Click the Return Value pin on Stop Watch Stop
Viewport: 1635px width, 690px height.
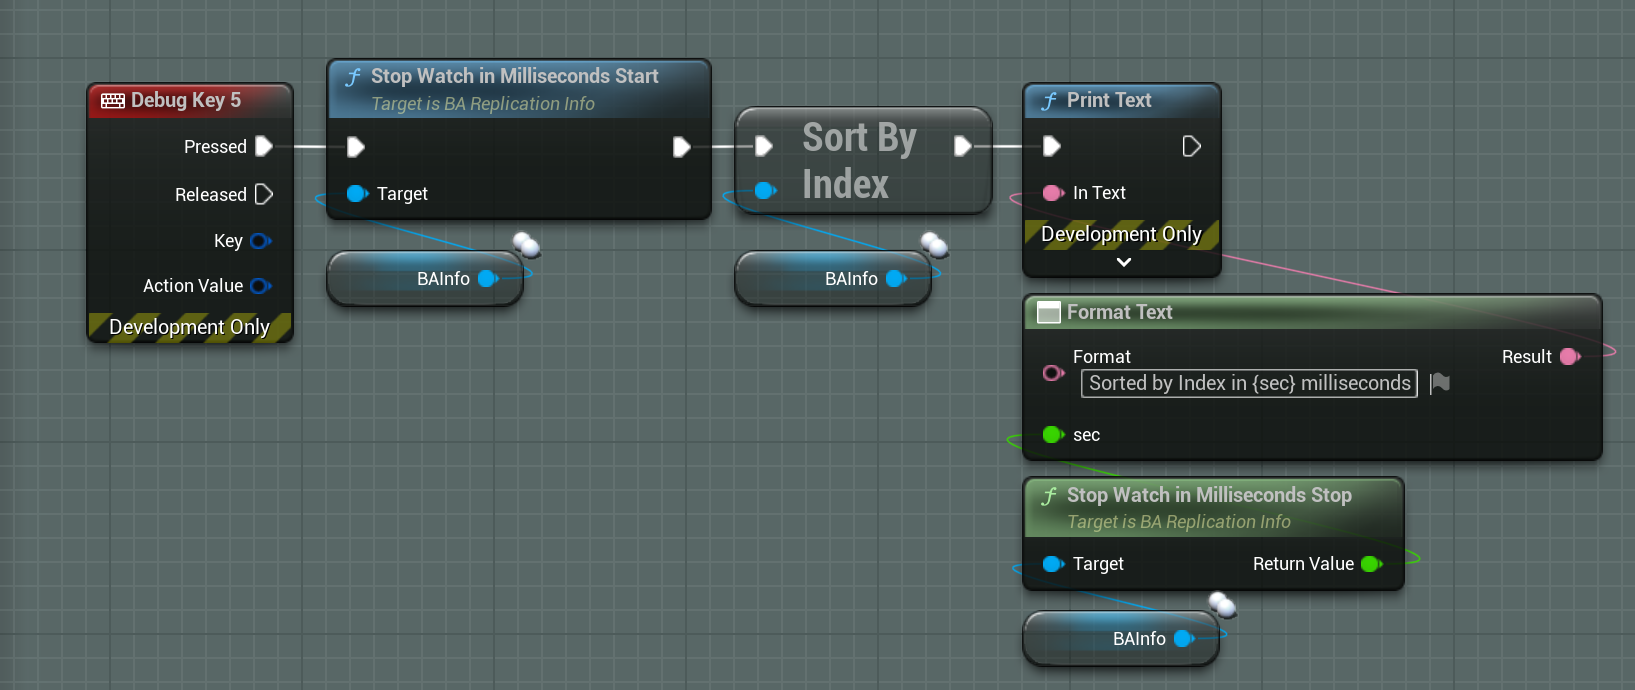tap(1372, 564)
